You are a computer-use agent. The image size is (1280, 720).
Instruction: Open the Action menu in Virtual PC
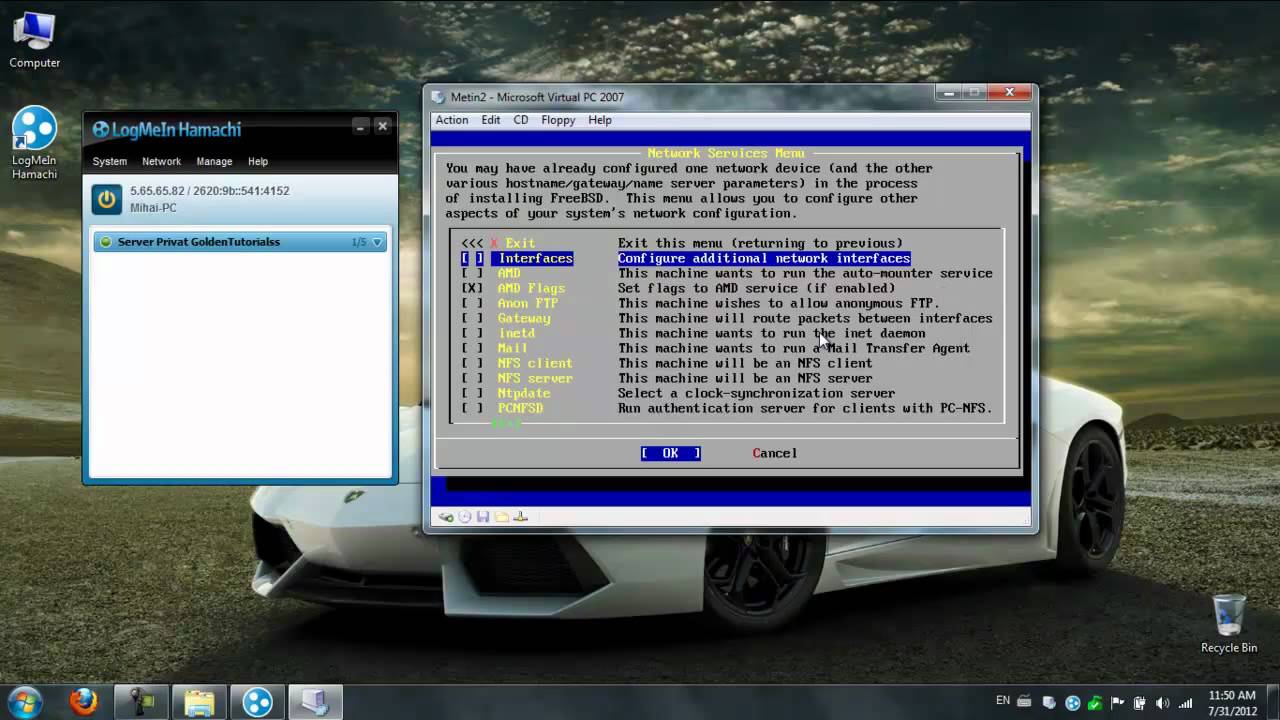coord(451,120)
